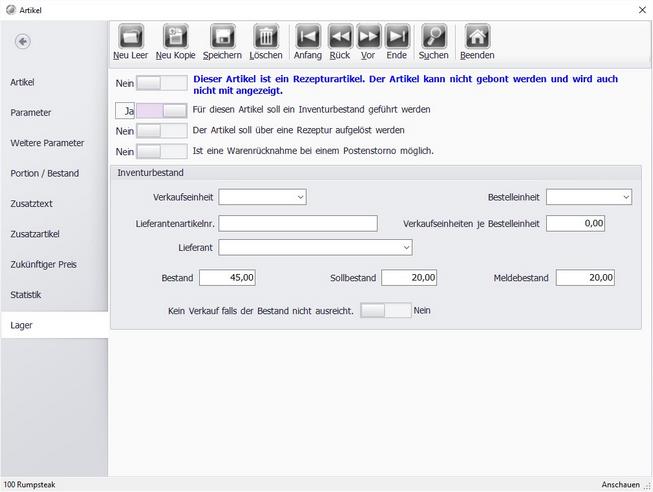The height and width of the screenshot is (492, 653).
Task: Open the Lieferant dropdown list
Action: [x=315, y=247]
